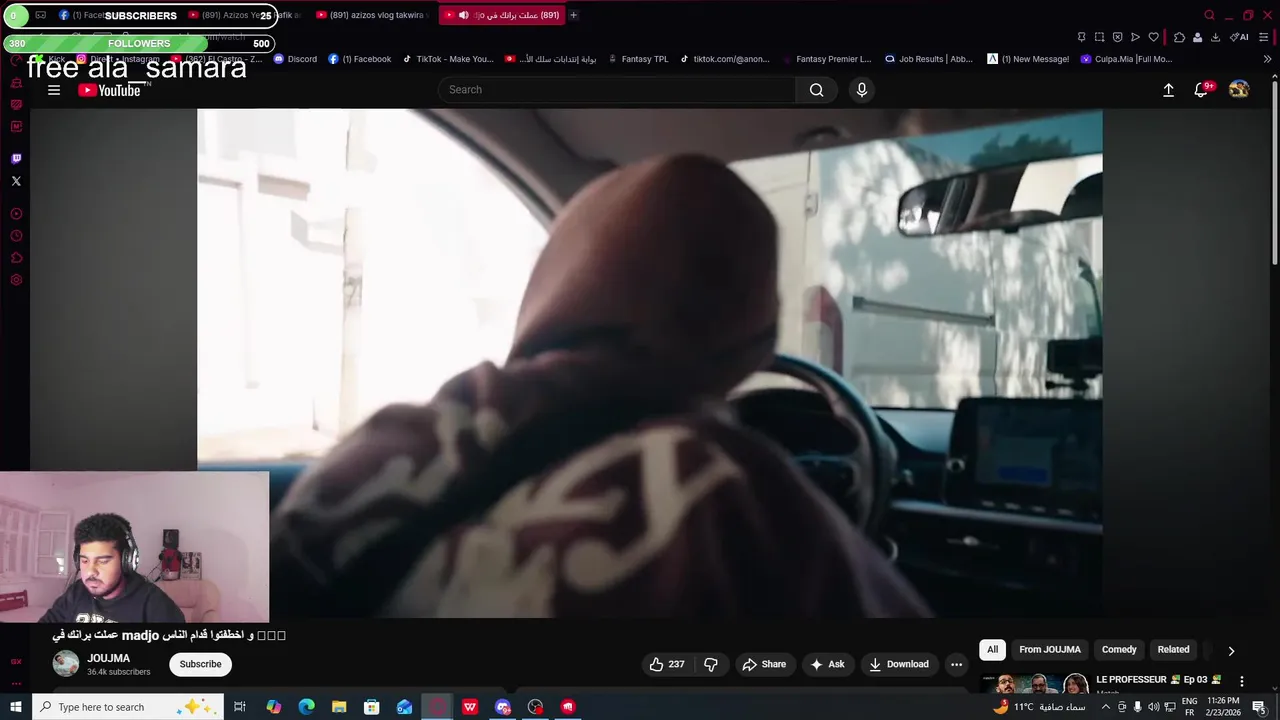Open the taskbar volume speaker icon
The width and height of the screenshot is (1280, 720).
pos(1153,707)
